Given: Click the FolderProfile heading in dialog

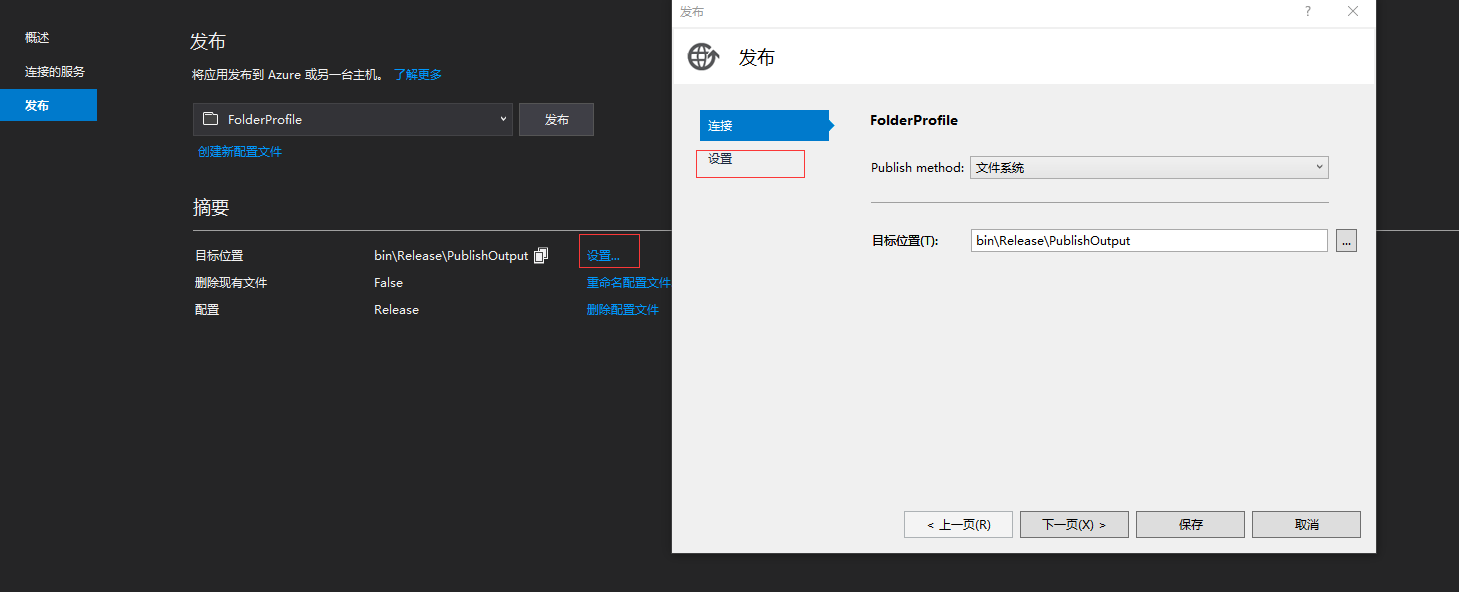Looking at the screenshot, I should click(914, 120).
